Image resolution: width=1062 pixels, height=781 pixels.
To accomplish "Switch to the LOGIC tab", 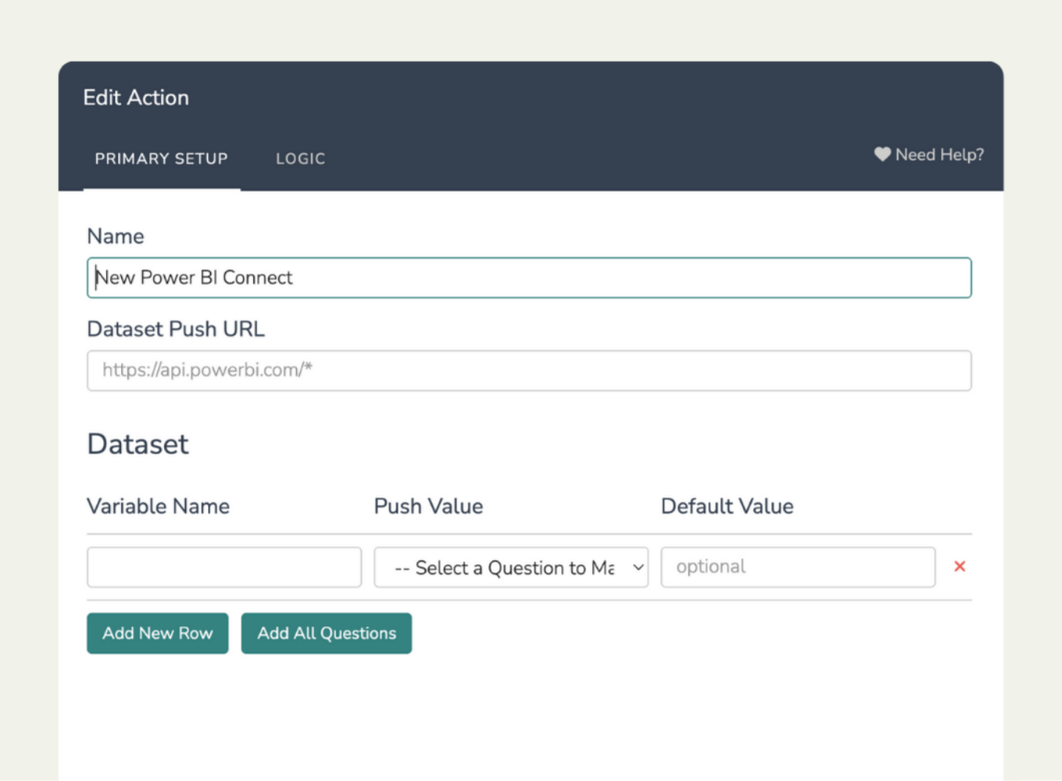I will (300, 159).
